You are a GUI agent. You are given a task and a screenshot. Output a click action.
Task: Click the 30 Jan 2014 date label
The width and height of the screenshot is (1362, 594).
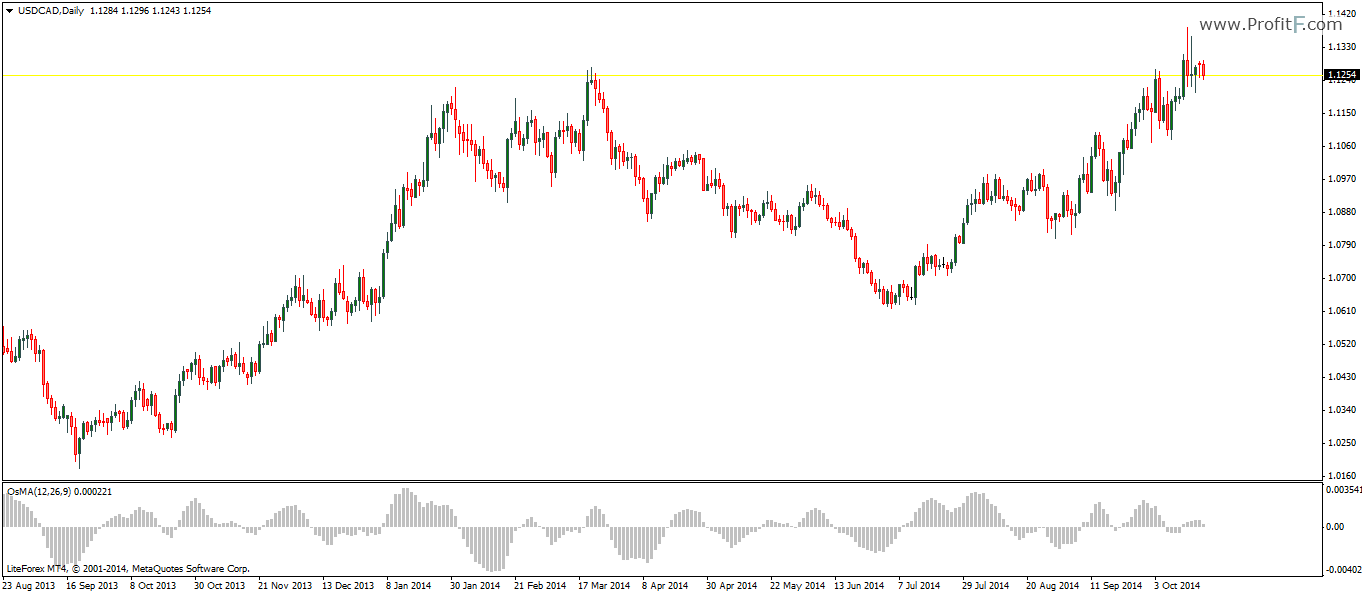click(473, 586)
